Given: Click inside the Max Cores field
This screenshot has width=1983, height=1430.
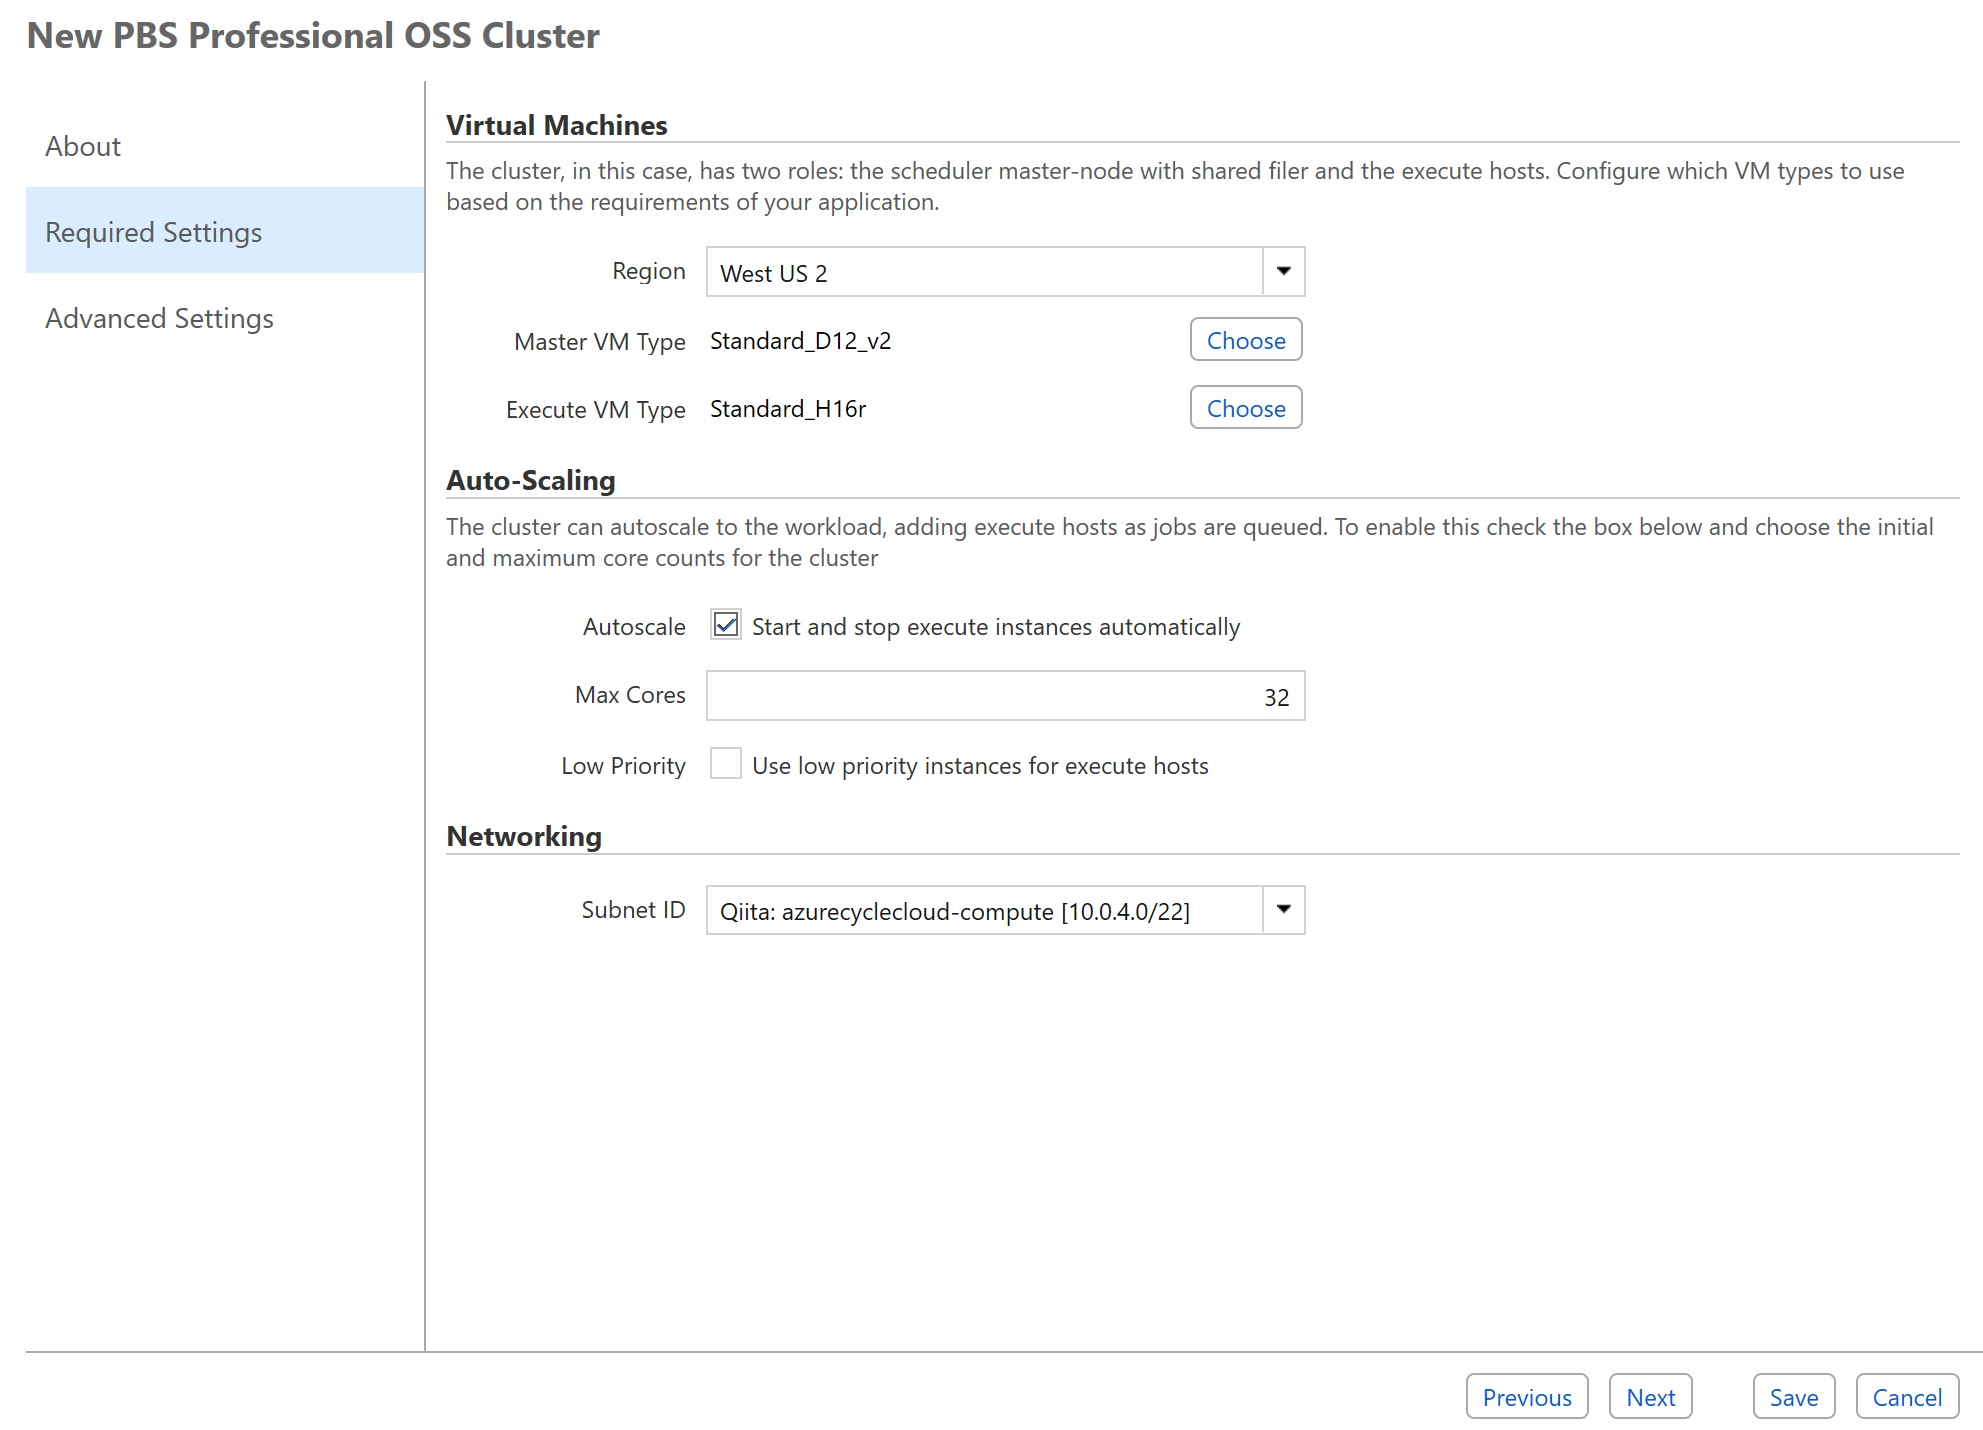Looking at the screenshot, I should point(1000,695).
